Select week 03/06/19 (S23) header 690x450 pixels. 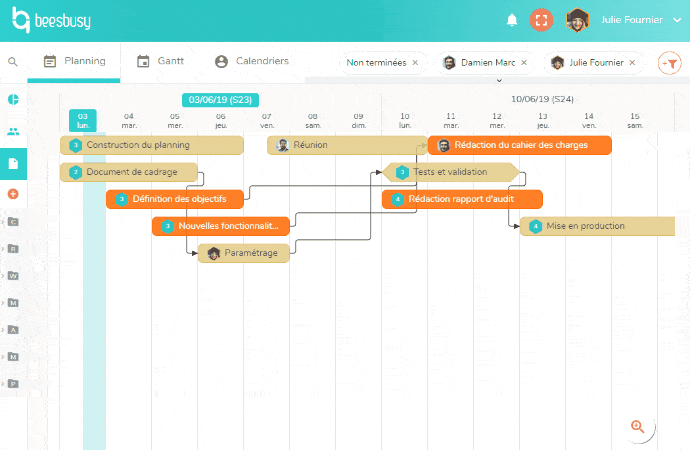220,100
